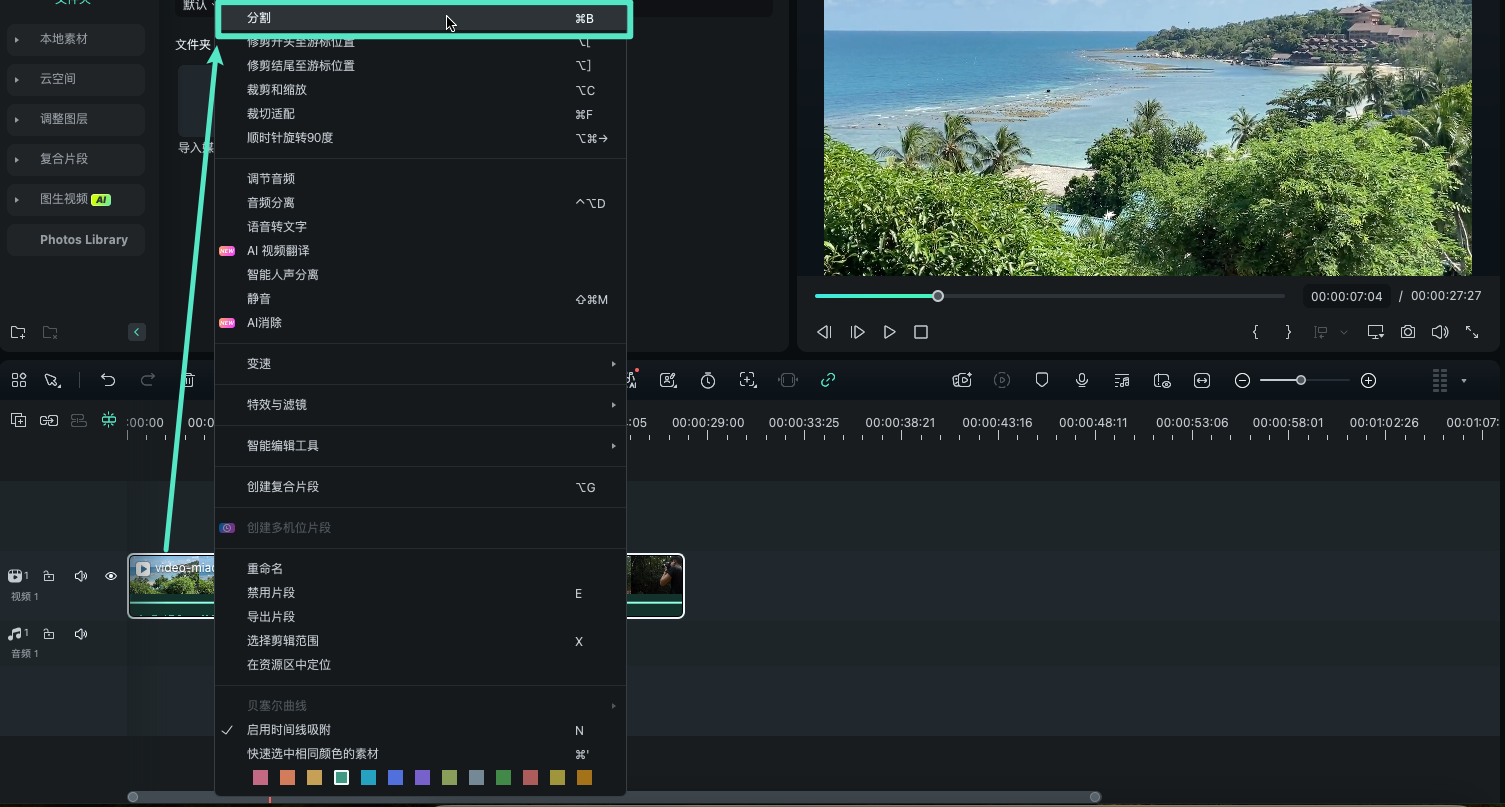This screenshot has width=1505, height=807.
Task: Select AI消除 menu entry
Action: (x=421, y=323)
